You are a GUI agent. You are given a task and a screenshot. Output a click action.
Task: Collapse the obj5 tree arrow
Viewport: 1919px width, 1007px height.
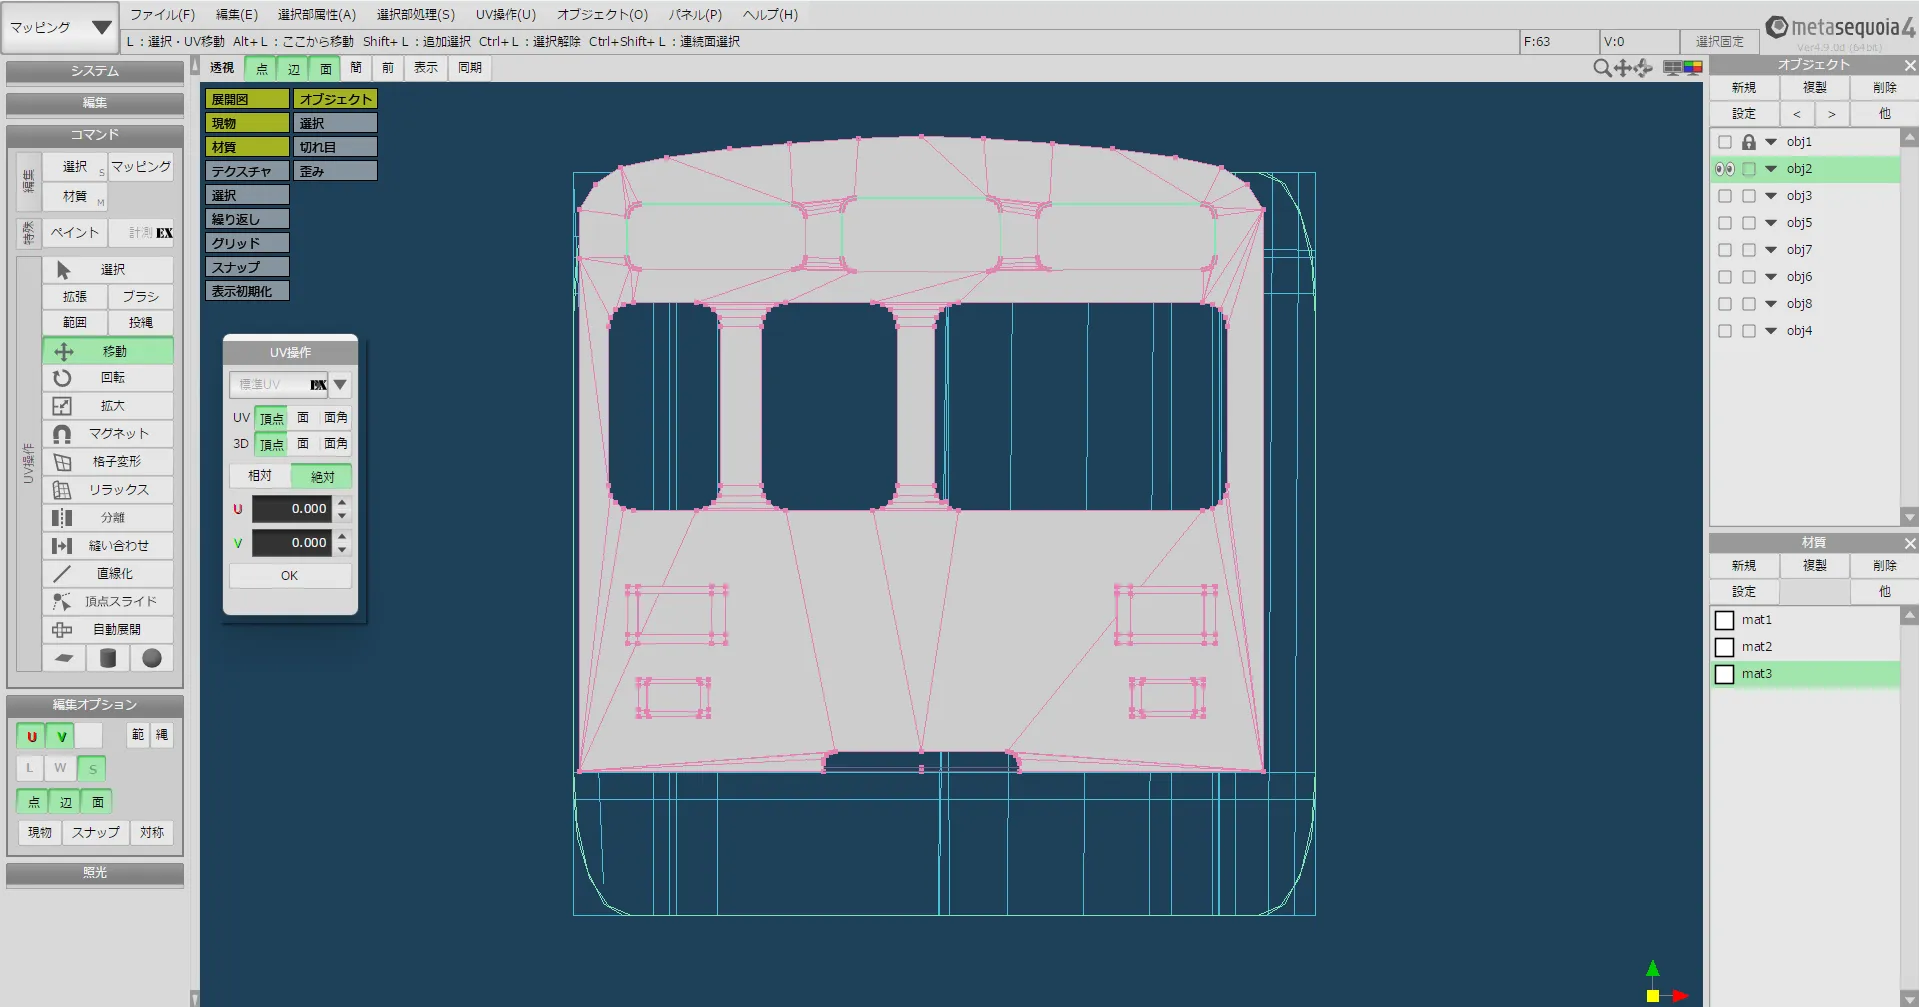pyautogui.click(x=1771, y=223)
